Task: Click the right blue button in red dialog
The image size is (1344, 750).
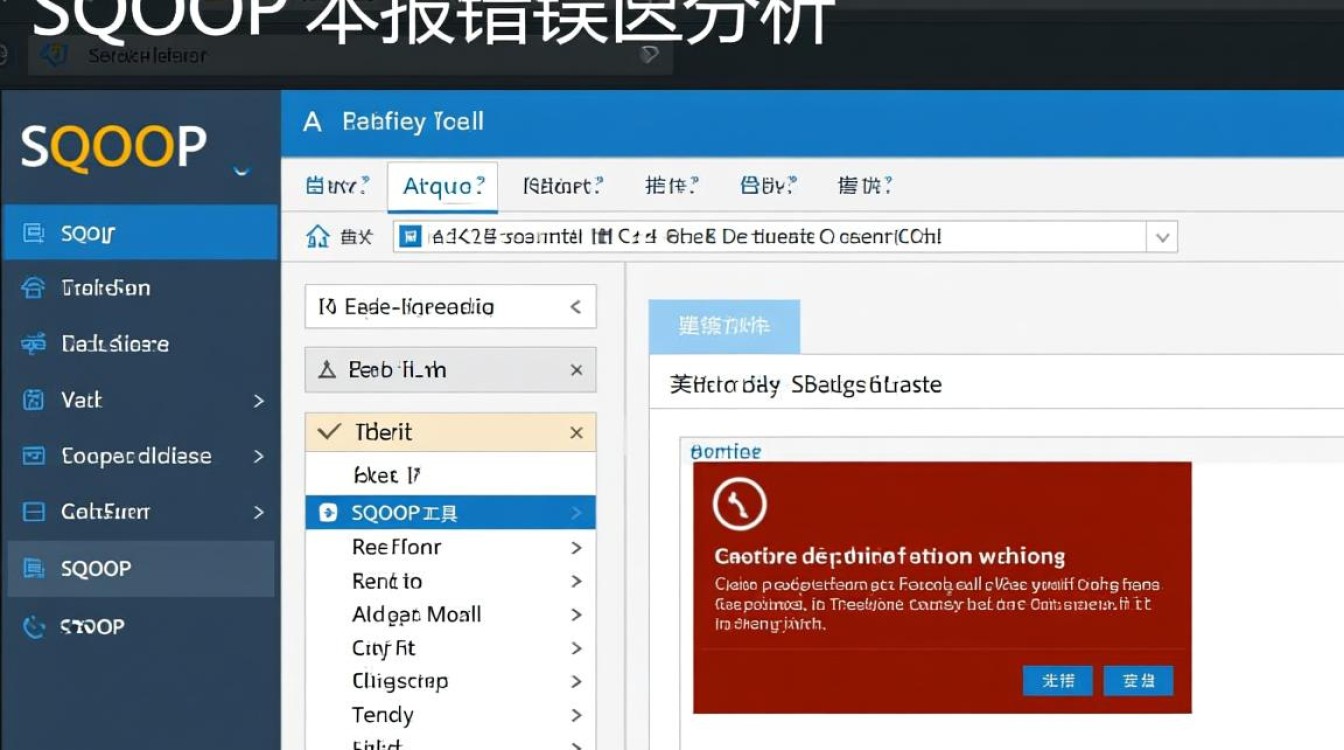Action: [1138, 681]
